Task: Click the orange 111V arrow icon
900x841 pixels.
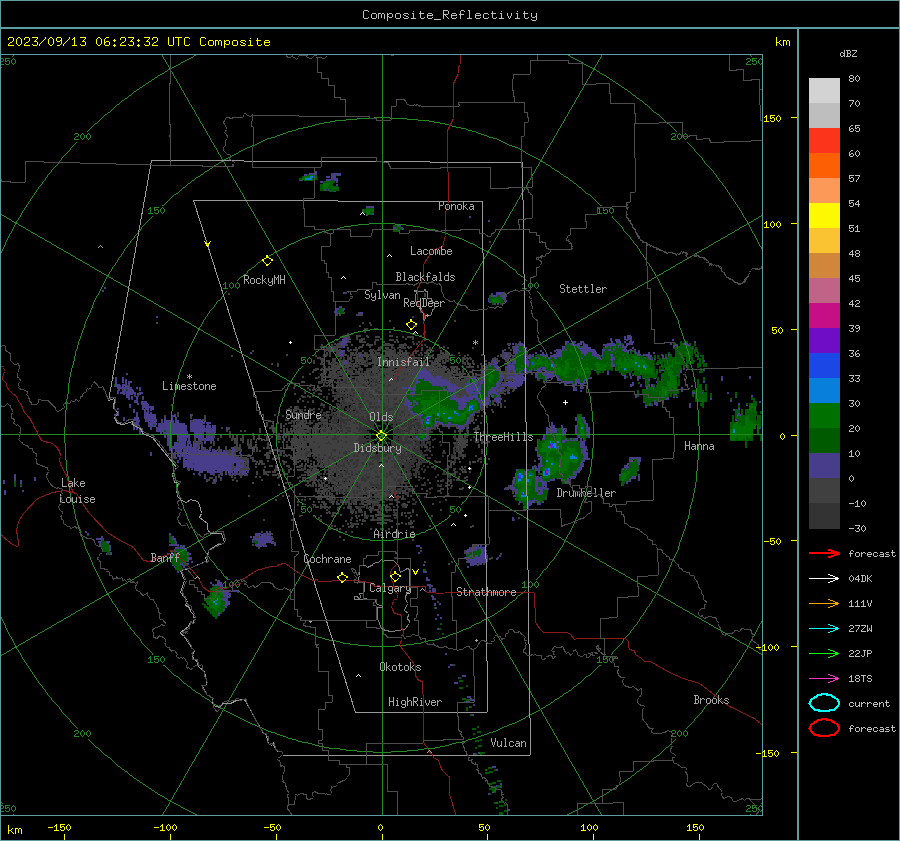Action: [x=824, y=603]
